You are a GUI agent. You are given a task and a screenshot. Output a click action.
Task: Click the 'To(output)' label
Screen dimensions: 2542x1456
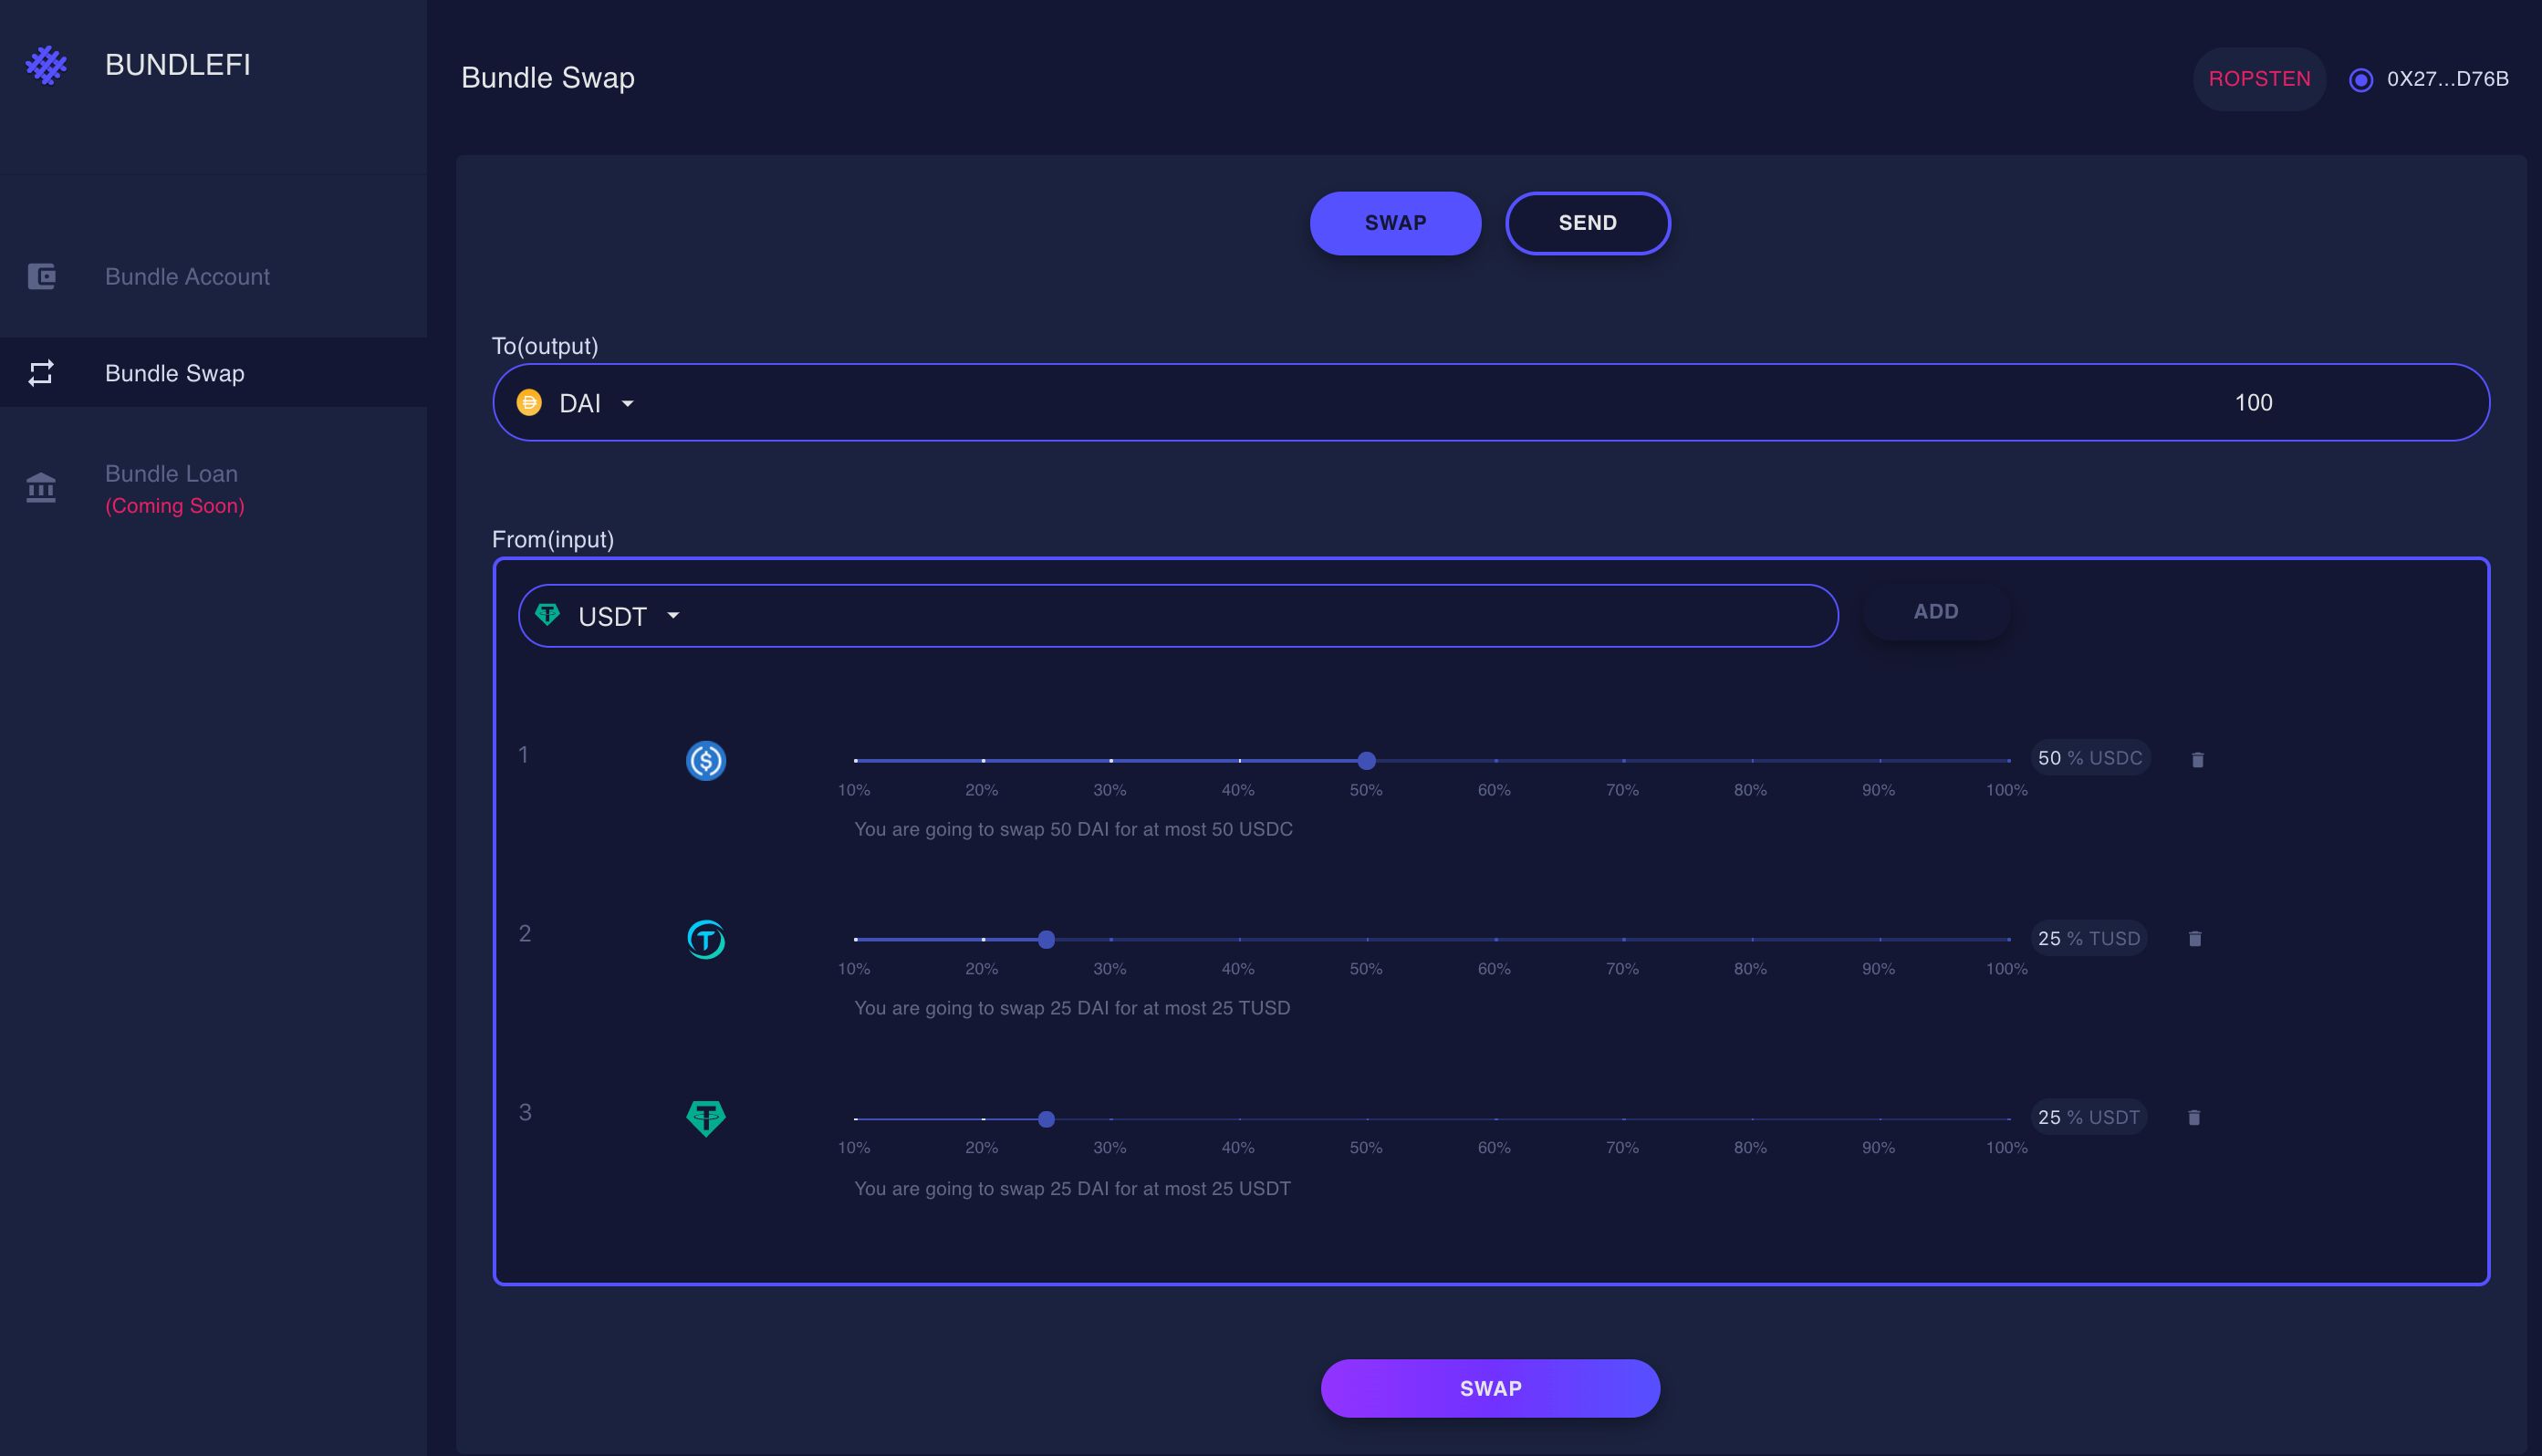click(545, 346)
